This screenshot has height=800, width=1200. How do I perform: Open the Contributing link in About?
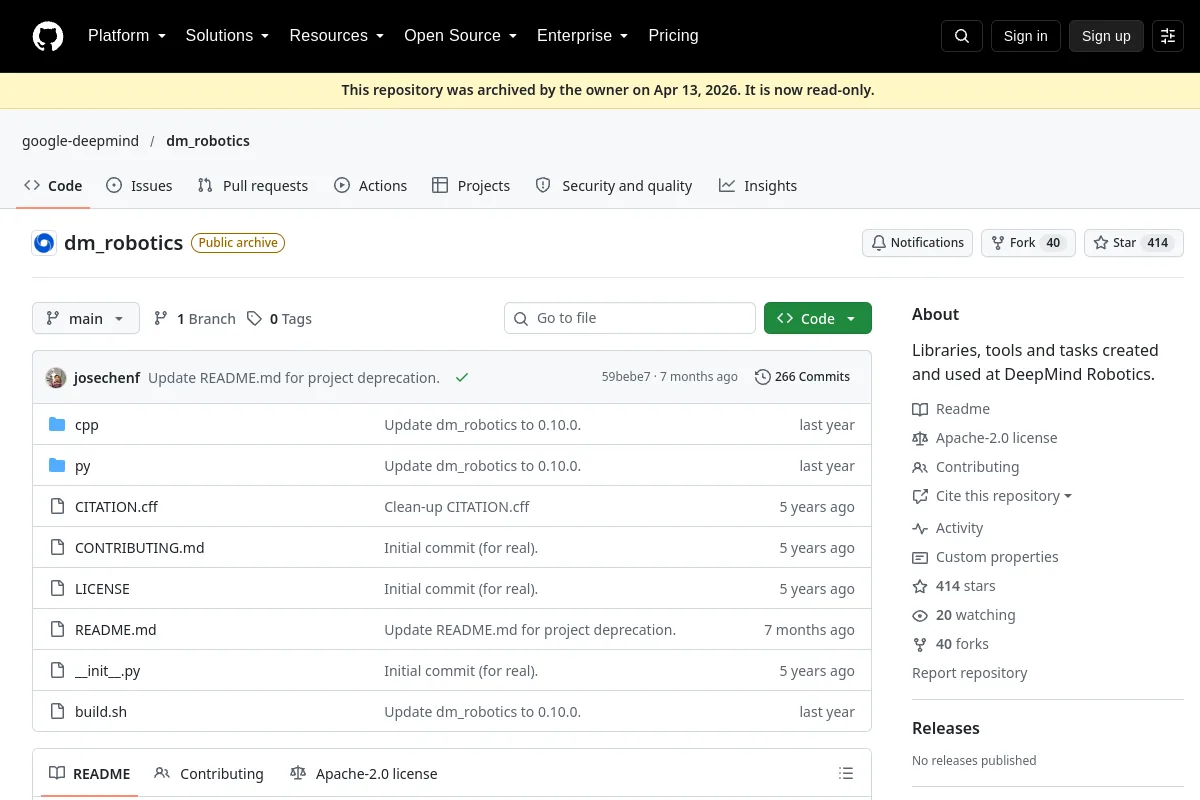coord(977,467)
